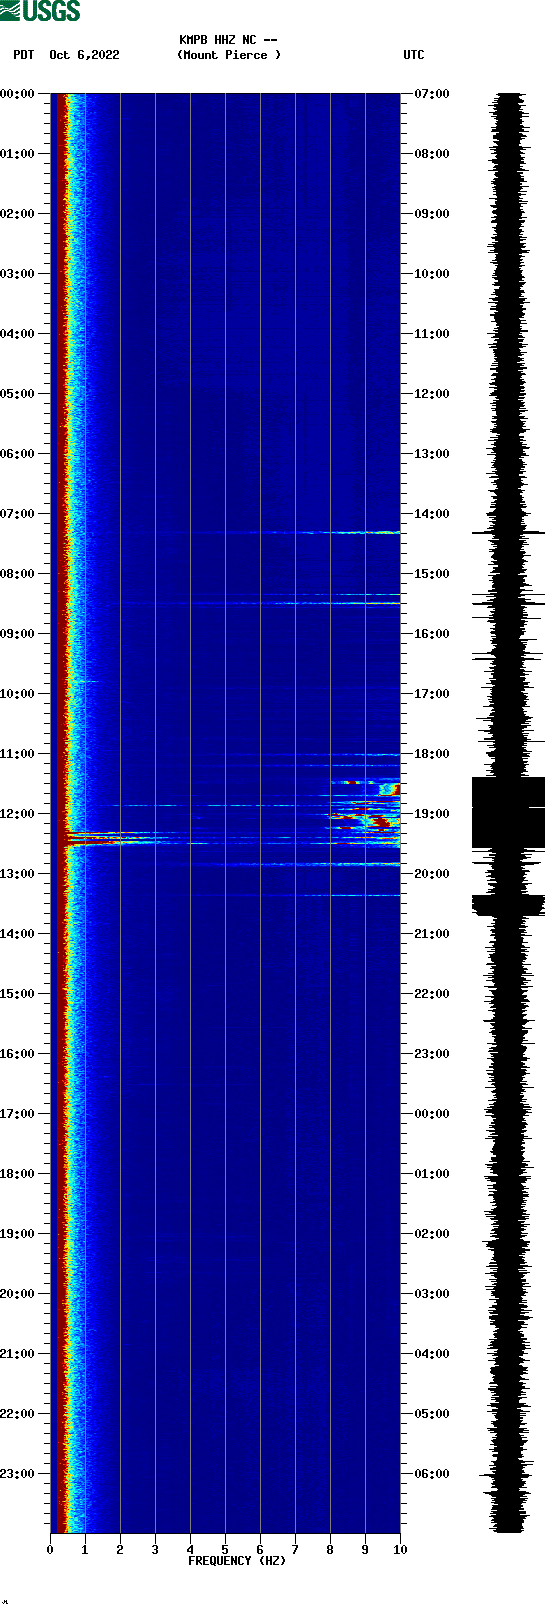552x1613 pixels.
Task: Click the 0 Hz frequency tick label
Action: (50, 1550)
